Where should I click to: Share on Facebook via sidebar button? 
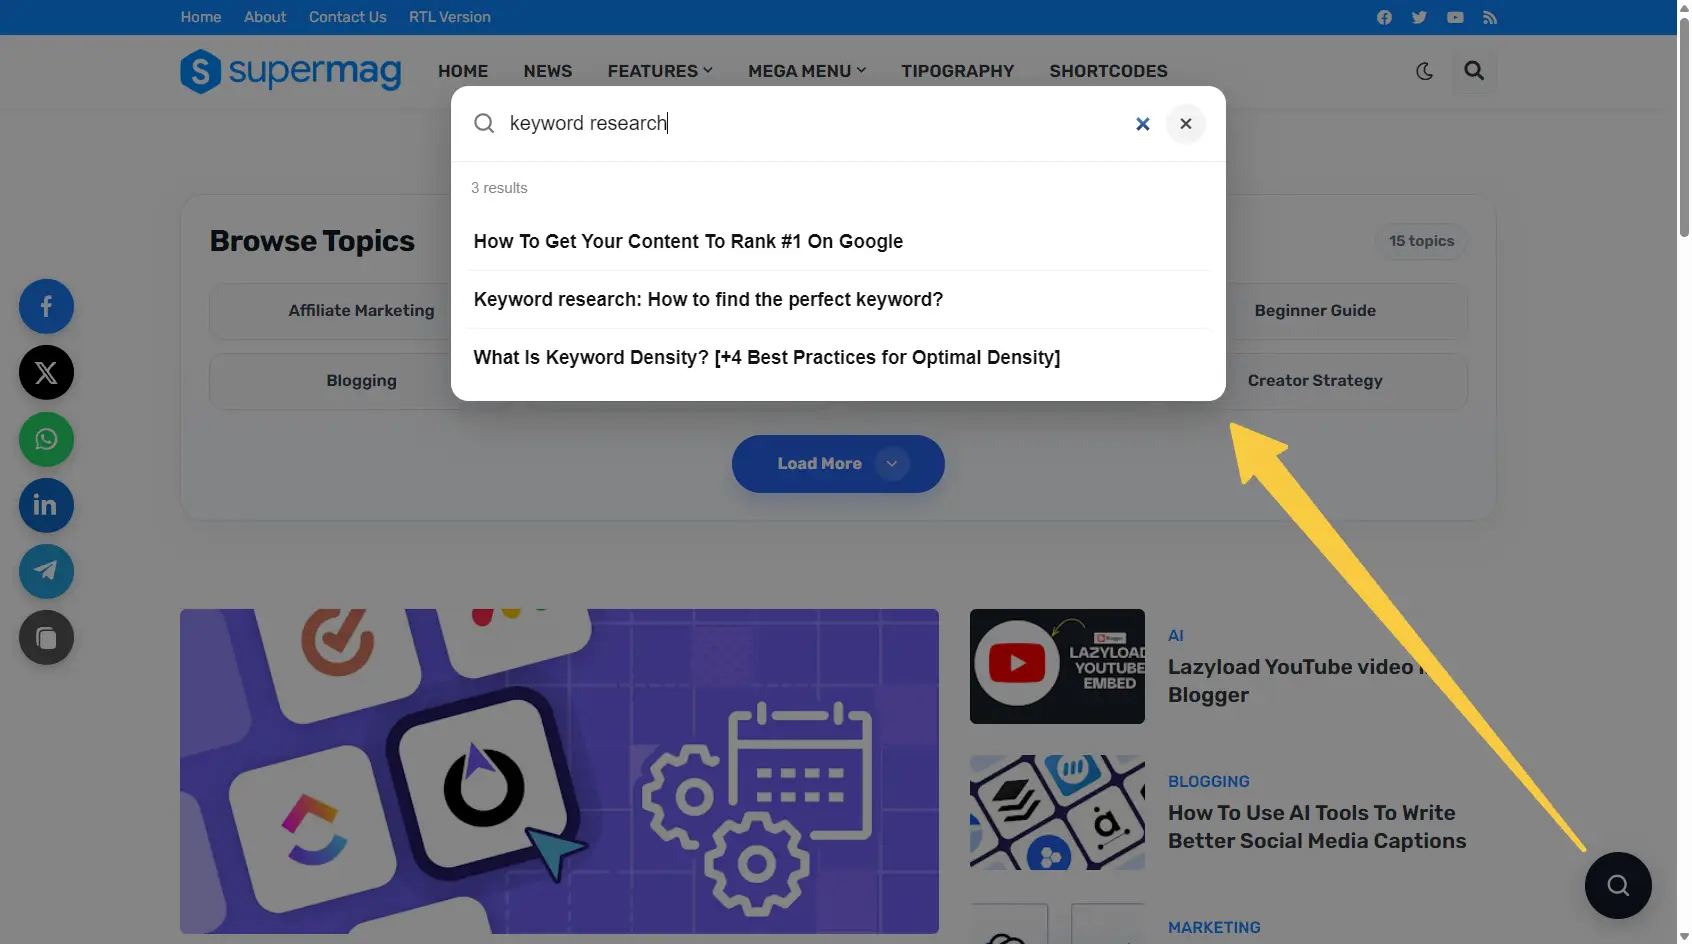pos(46,306)
